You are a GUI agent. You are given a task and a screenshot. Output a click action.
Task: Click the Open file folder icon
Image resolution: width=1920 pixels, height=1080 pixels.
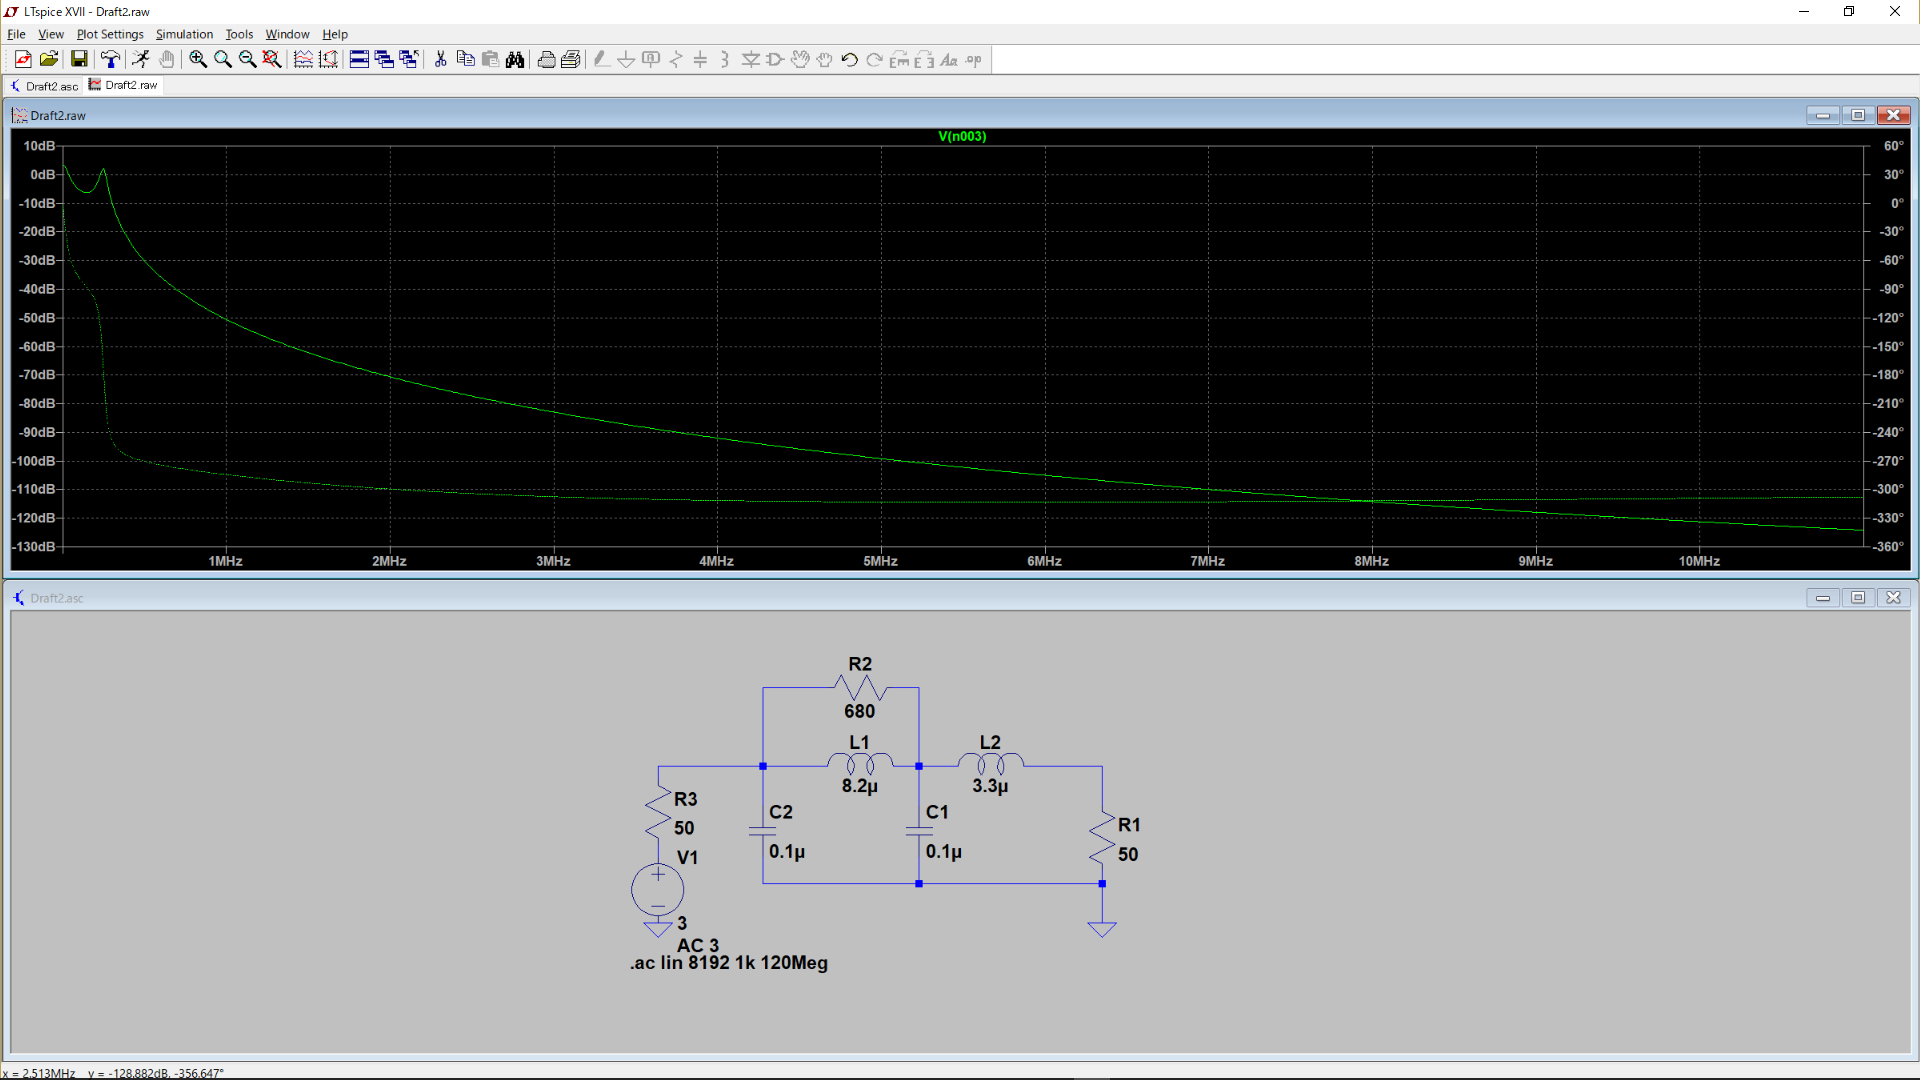pyautogui.click(x=48, y=60)
